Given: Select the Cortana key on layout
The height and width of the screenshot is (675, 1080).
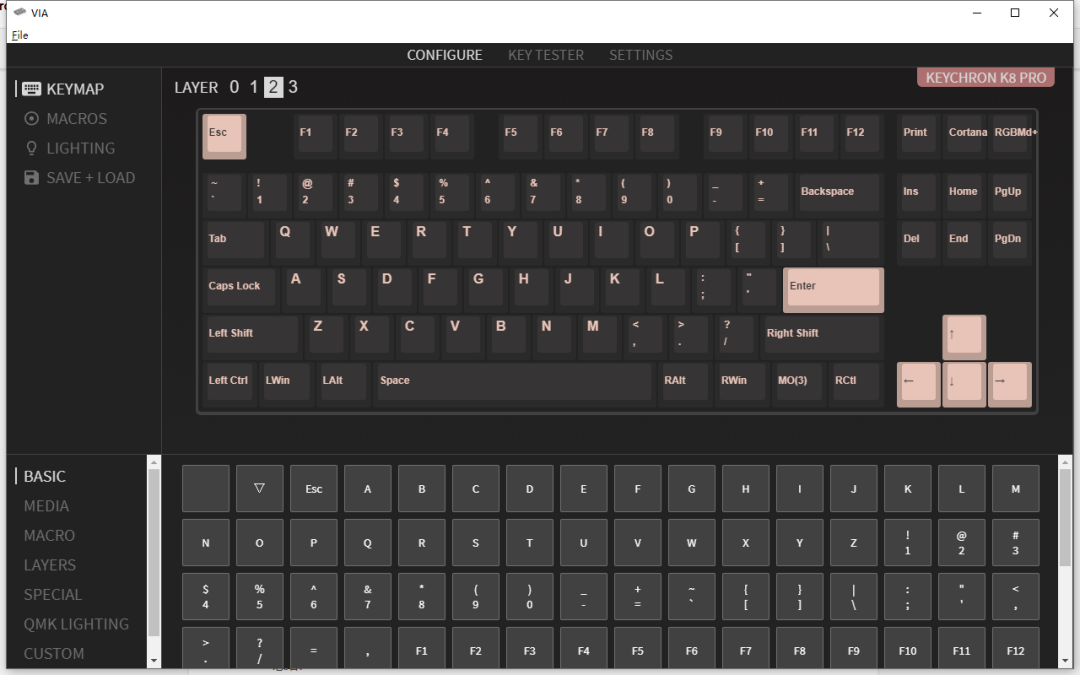Looking at the screenshot, I should pos(964,134).
